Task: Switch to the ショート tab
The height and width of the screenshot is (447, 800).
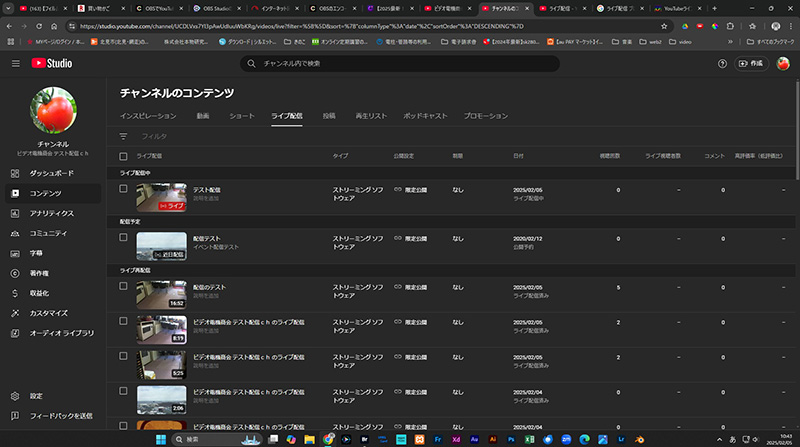Action: [241, 116]
